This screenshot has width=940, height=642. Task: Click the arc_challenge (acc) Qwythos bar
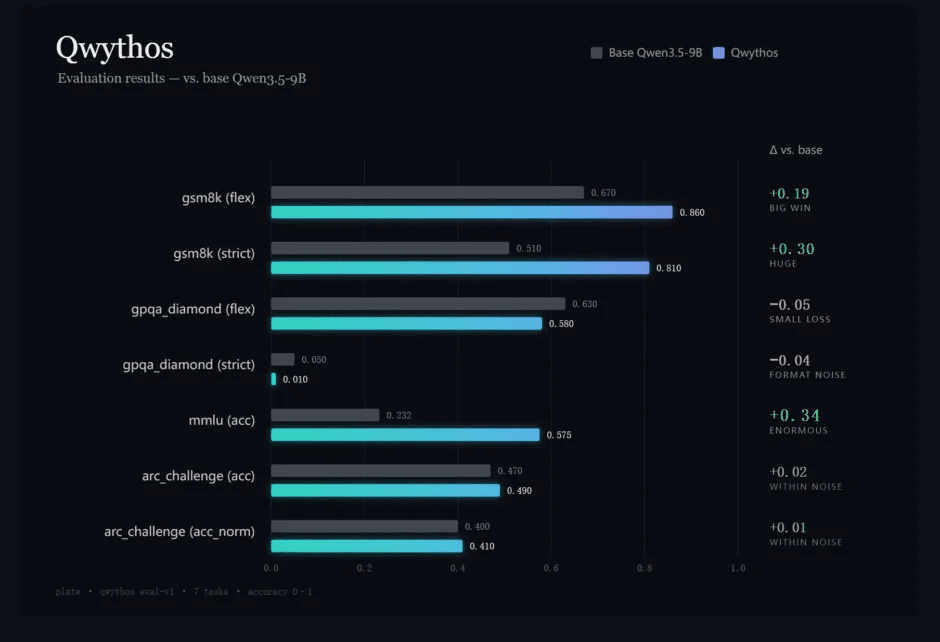pyautogui.click(x=385, y=490)
